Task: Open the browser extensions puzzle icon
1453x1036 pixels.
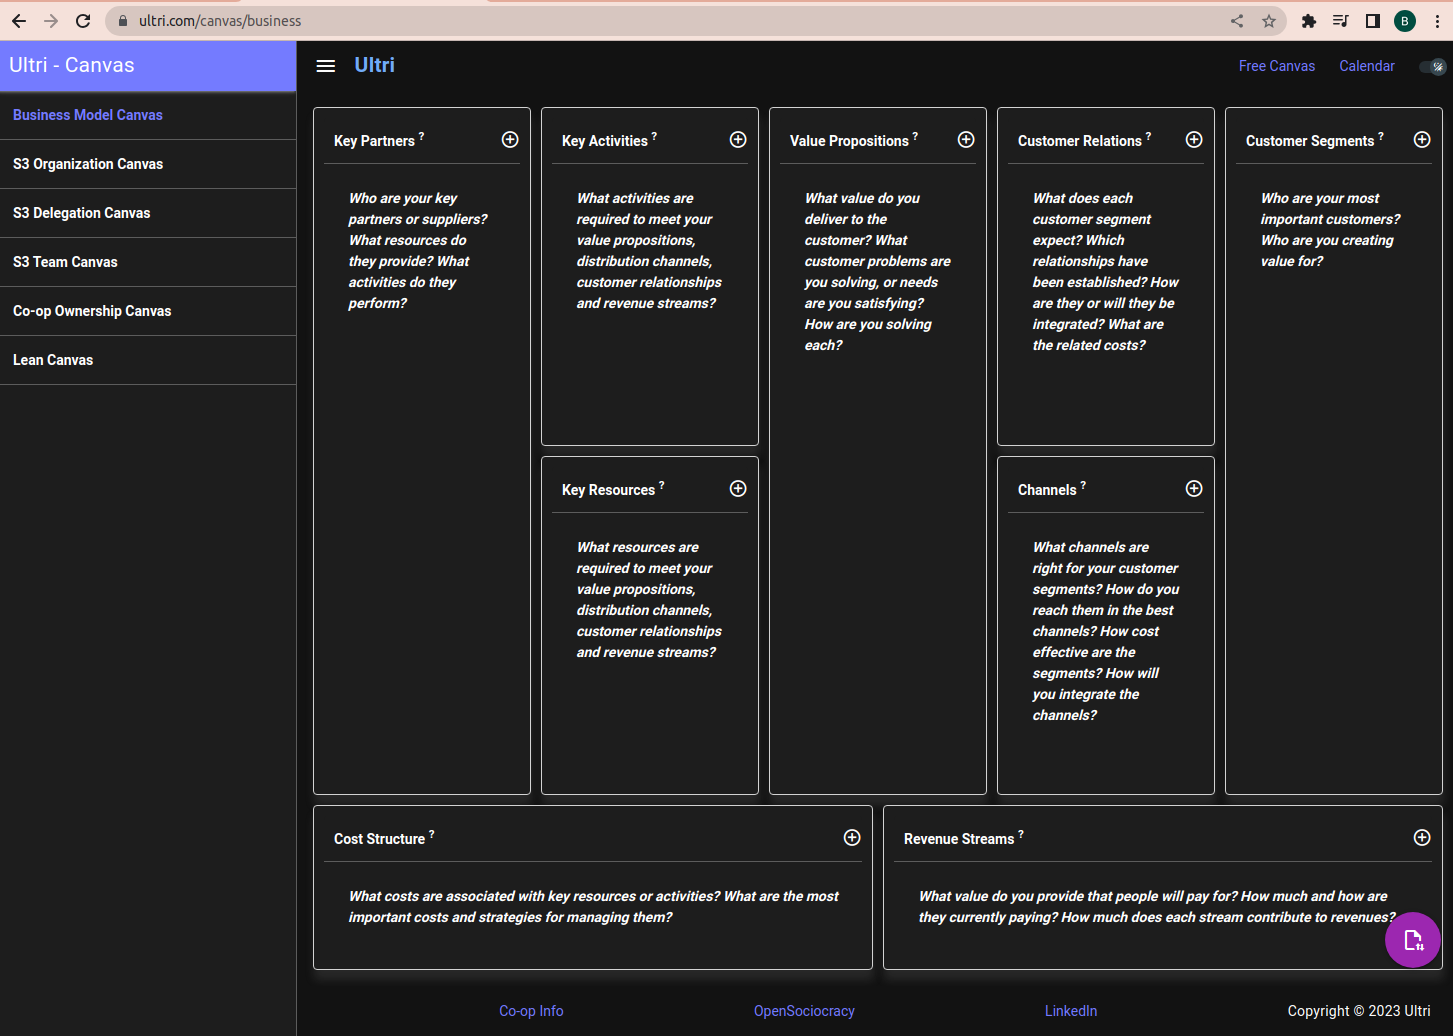Action: [1308, 21]
